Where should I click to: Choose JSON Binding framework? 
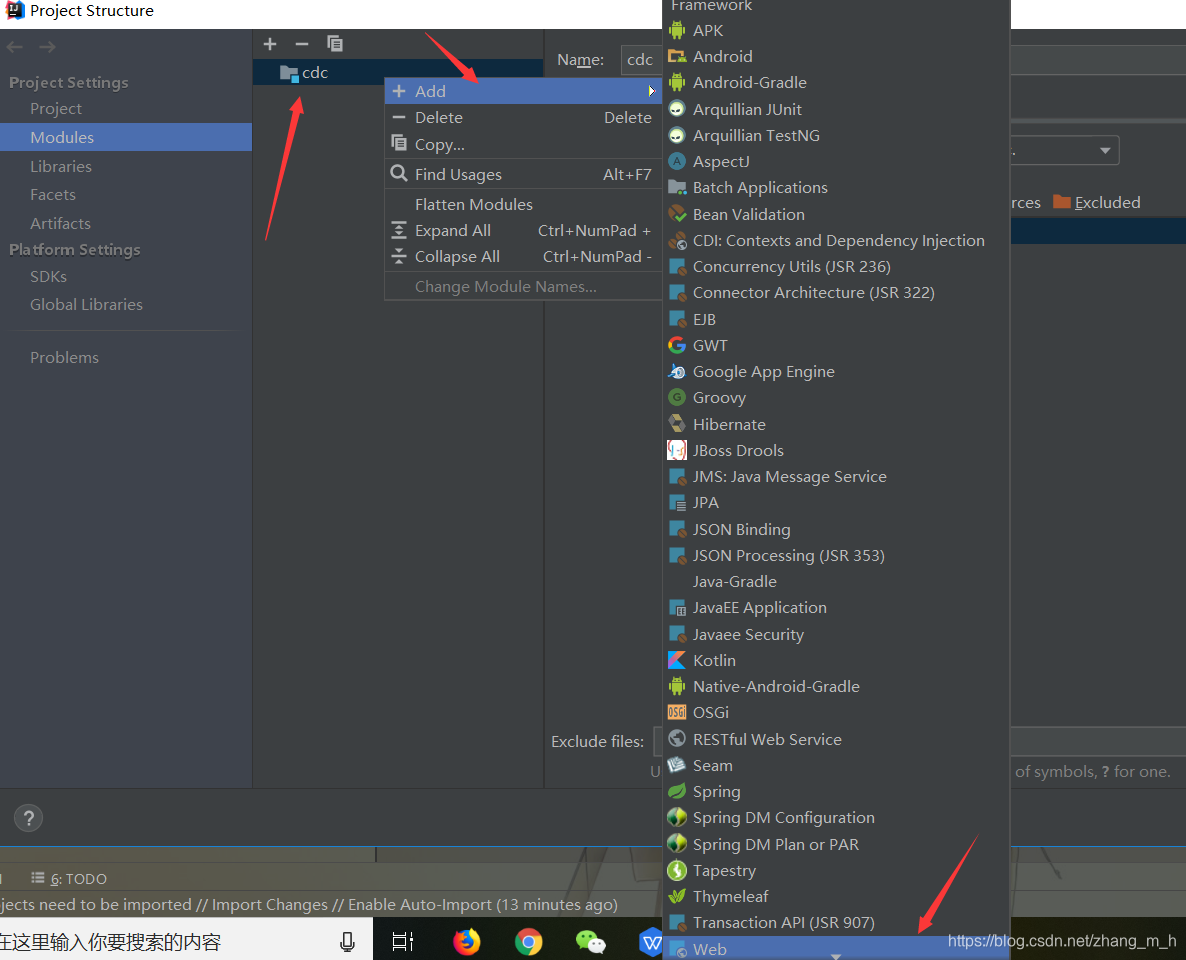tap(836, 529)
